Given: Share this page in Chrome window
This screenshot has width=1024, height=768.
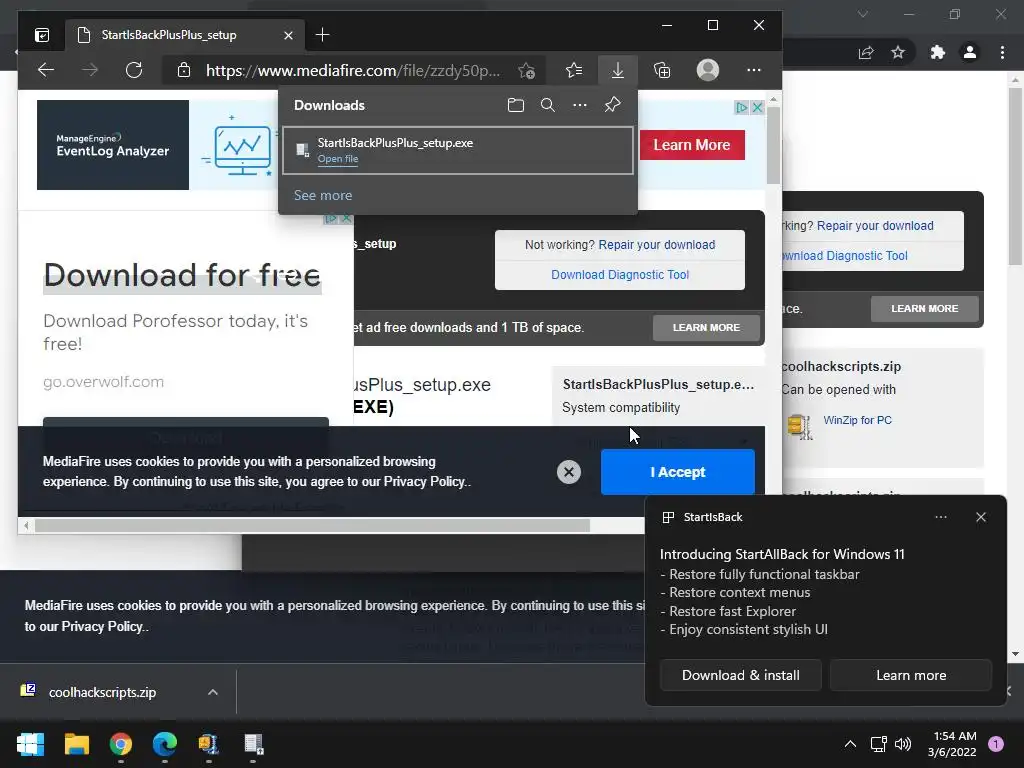Looking at the screenshot, I should click(x=866, y=52).
